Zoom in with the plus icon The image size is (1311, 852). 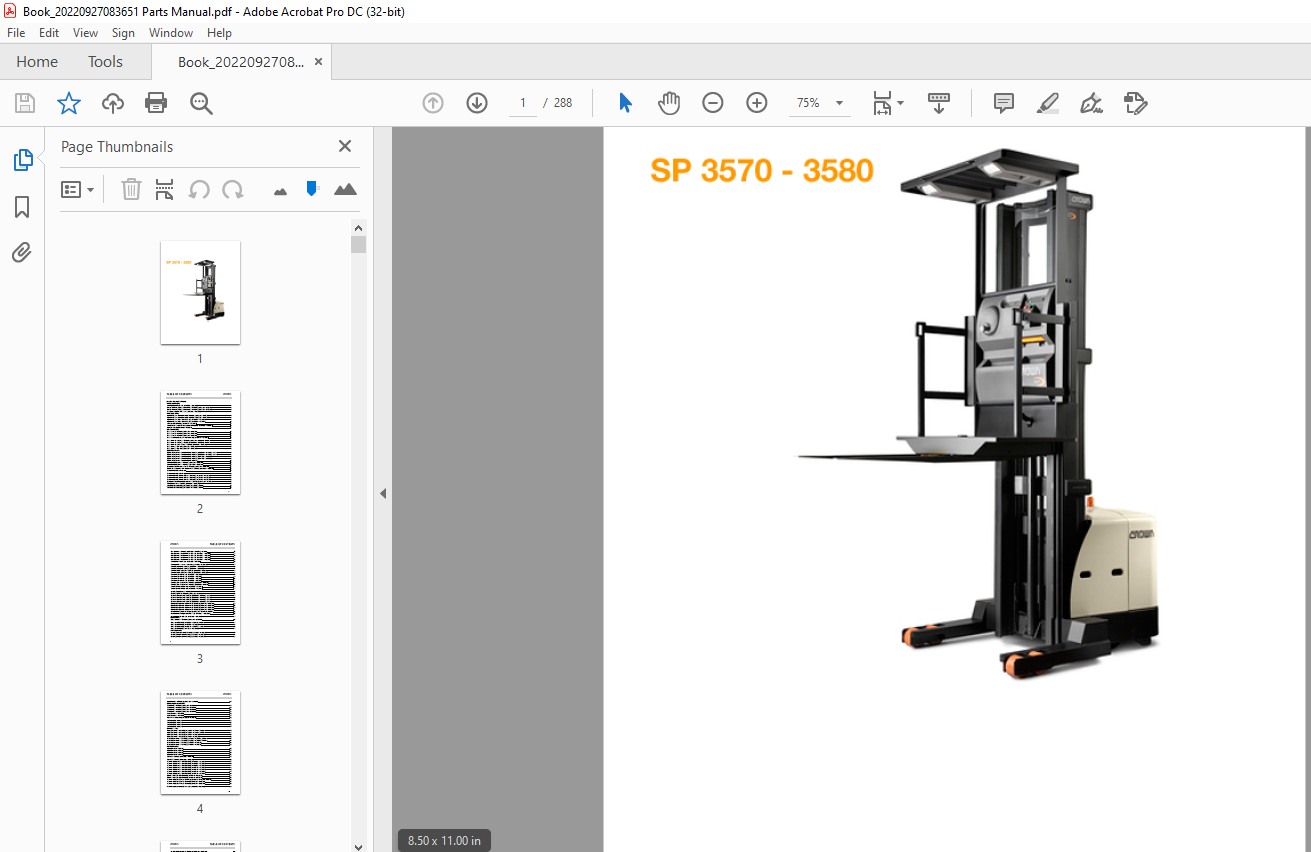point(757,103)
